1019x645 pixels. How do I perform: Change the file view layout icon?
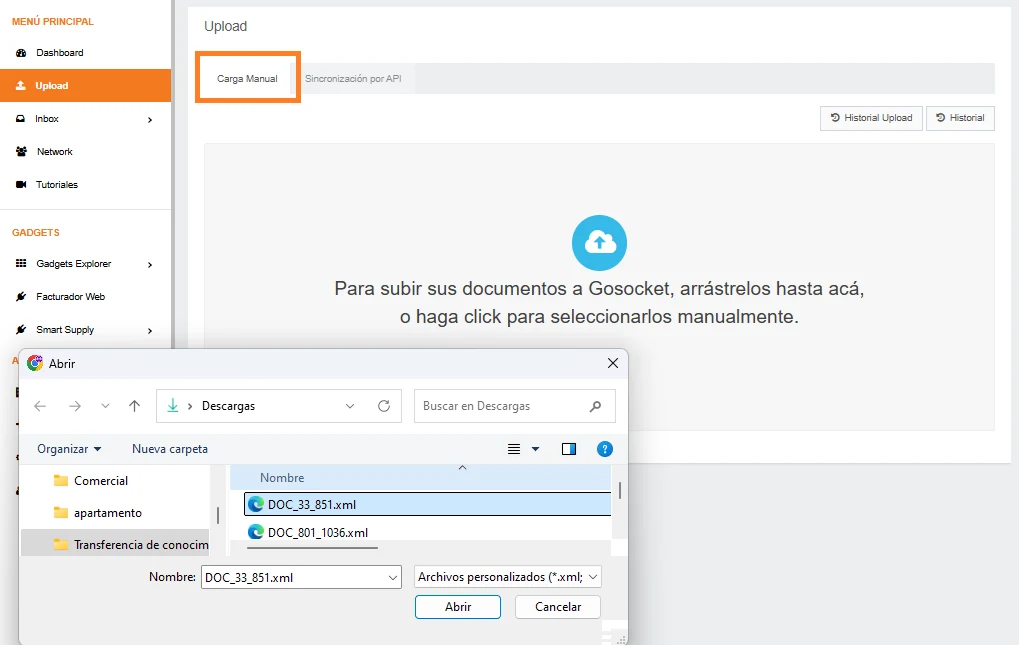point(514,449)
